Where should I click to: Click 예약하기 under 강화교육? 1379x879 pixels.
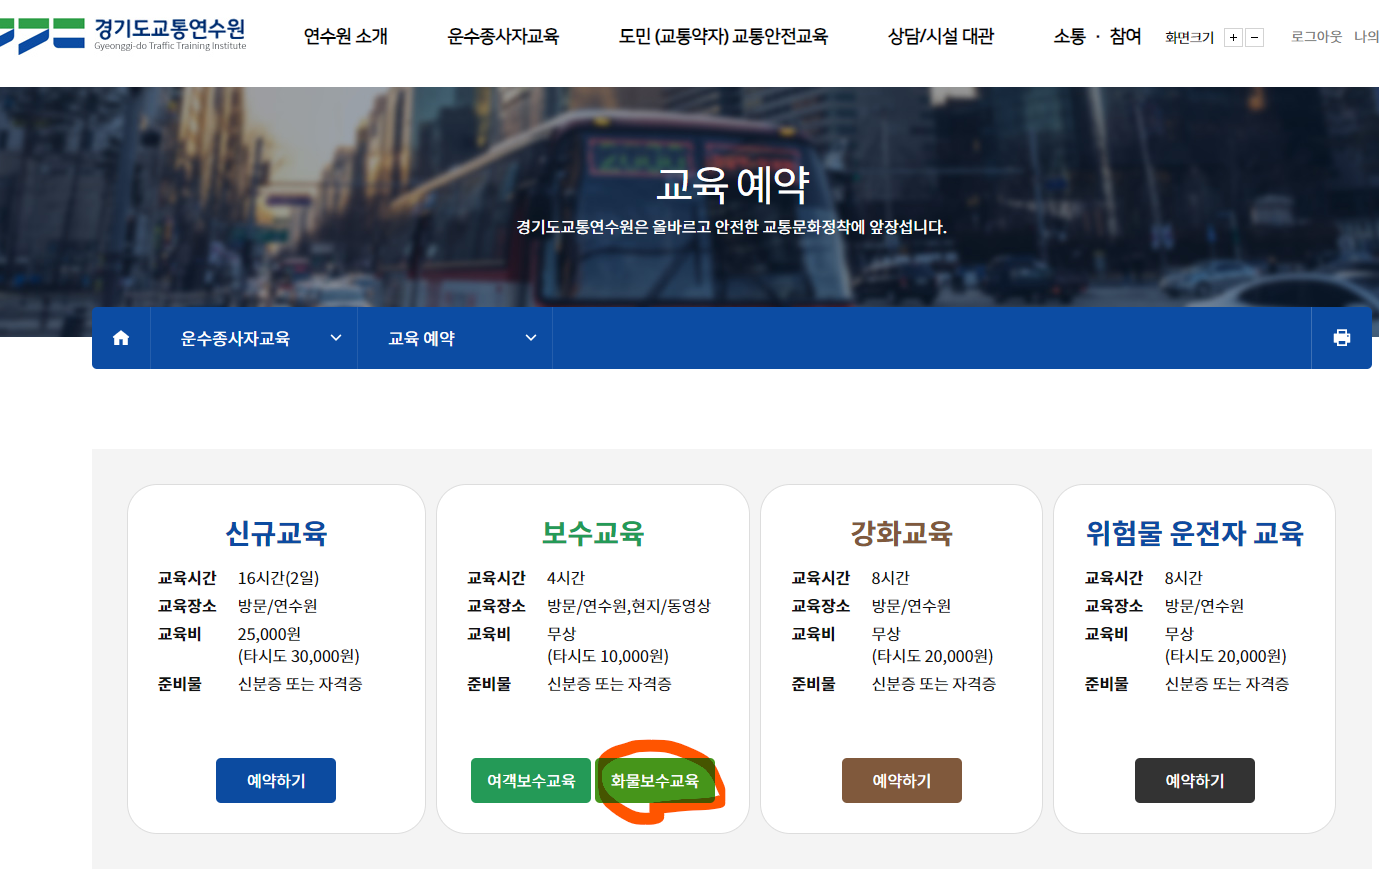[x=901, y=780]
